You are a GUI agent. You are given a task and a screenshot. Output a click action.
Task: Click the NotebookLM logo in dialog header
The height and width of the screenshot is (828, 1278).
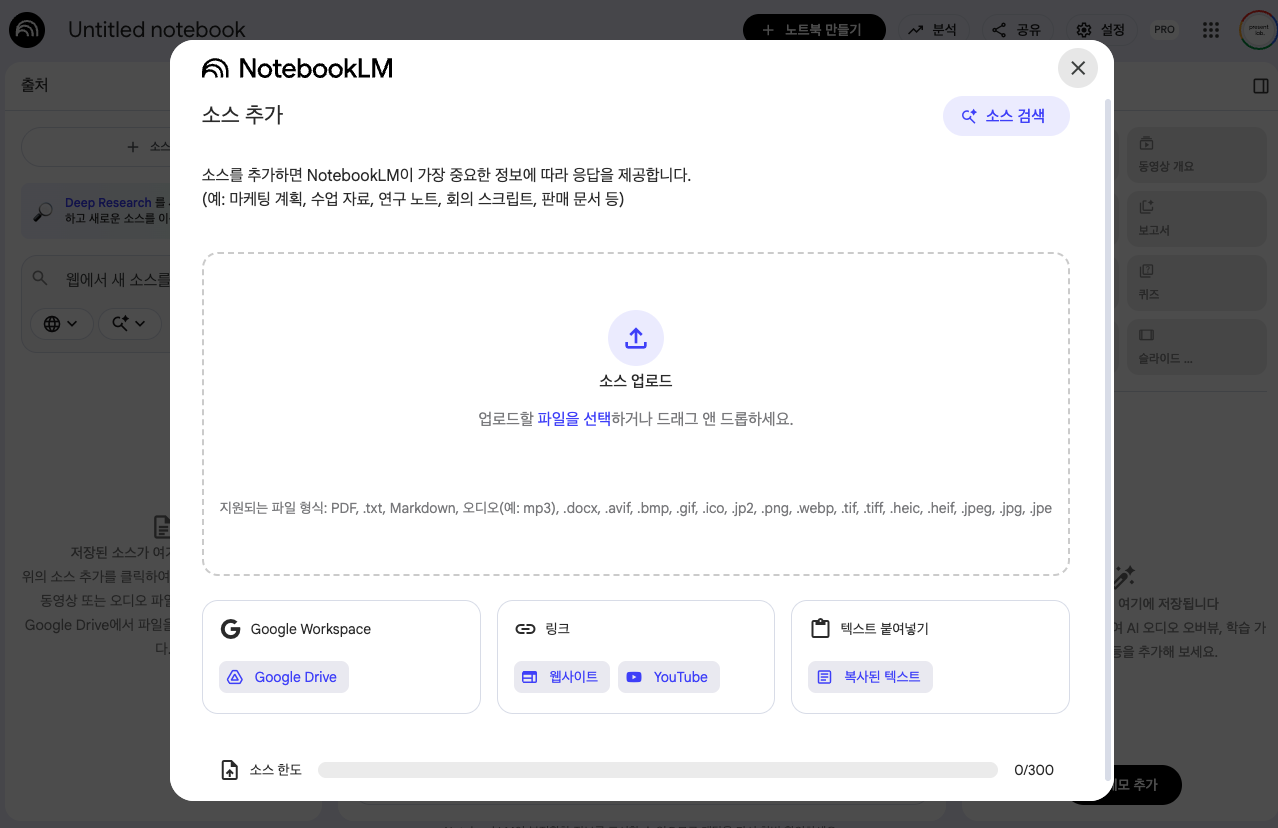tap(297, 68)
